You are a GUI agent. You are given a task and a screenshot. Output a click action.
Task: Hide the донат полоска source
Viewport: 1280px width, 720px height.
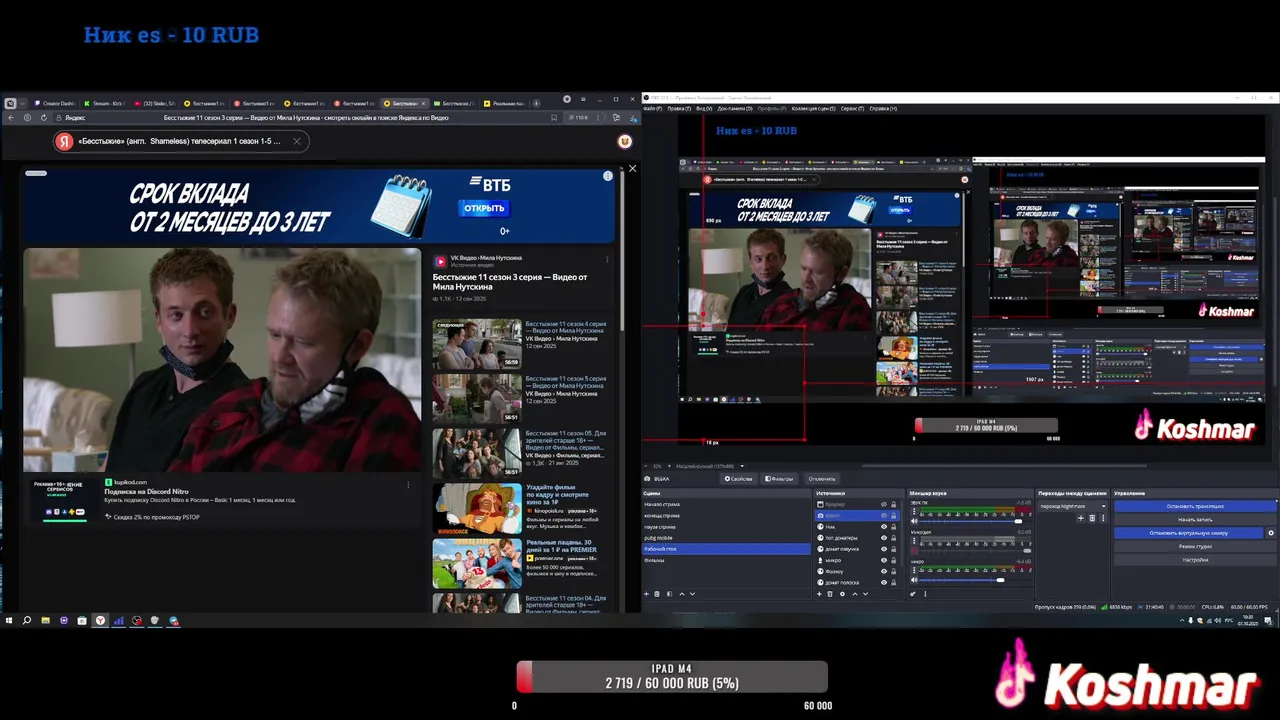click(x=884, y=582)
